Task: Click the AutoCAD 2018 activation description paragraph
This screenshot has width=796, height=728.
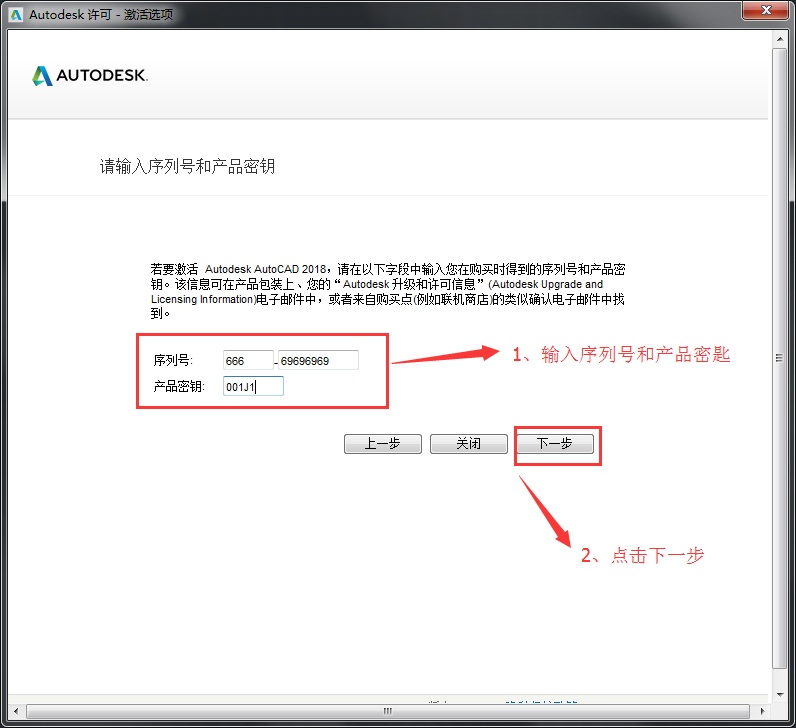Action: point(390,291)
